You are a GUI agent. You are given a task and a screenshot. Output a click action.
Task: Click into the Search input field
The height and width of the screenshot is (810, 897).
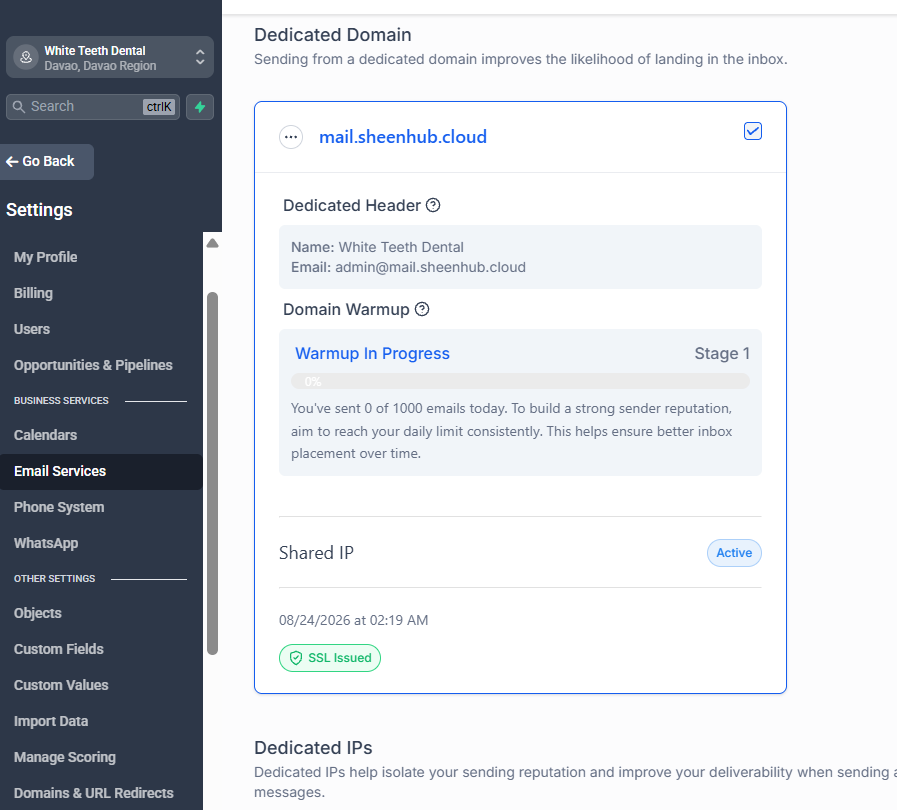click(x=93, y=107)
